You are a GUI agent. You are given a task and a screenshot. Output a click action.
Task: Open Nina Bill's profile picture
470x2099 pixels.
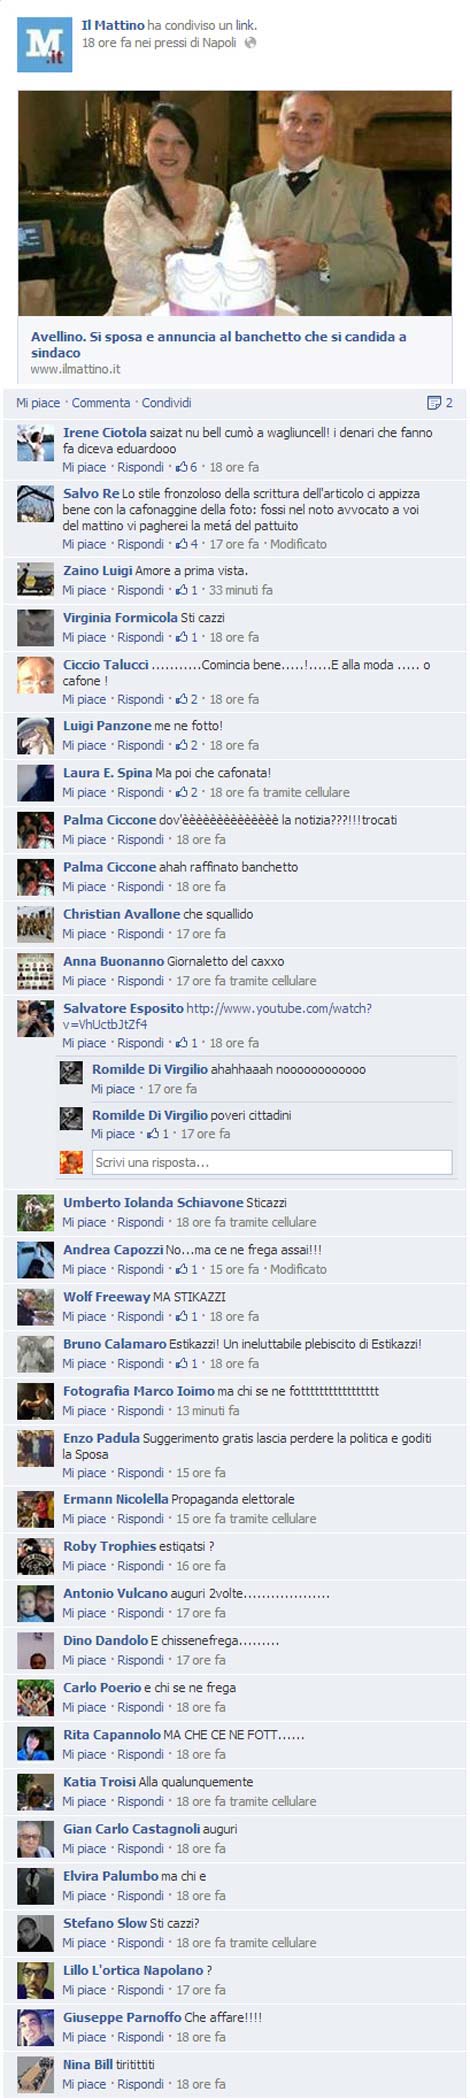point(35,2072)
